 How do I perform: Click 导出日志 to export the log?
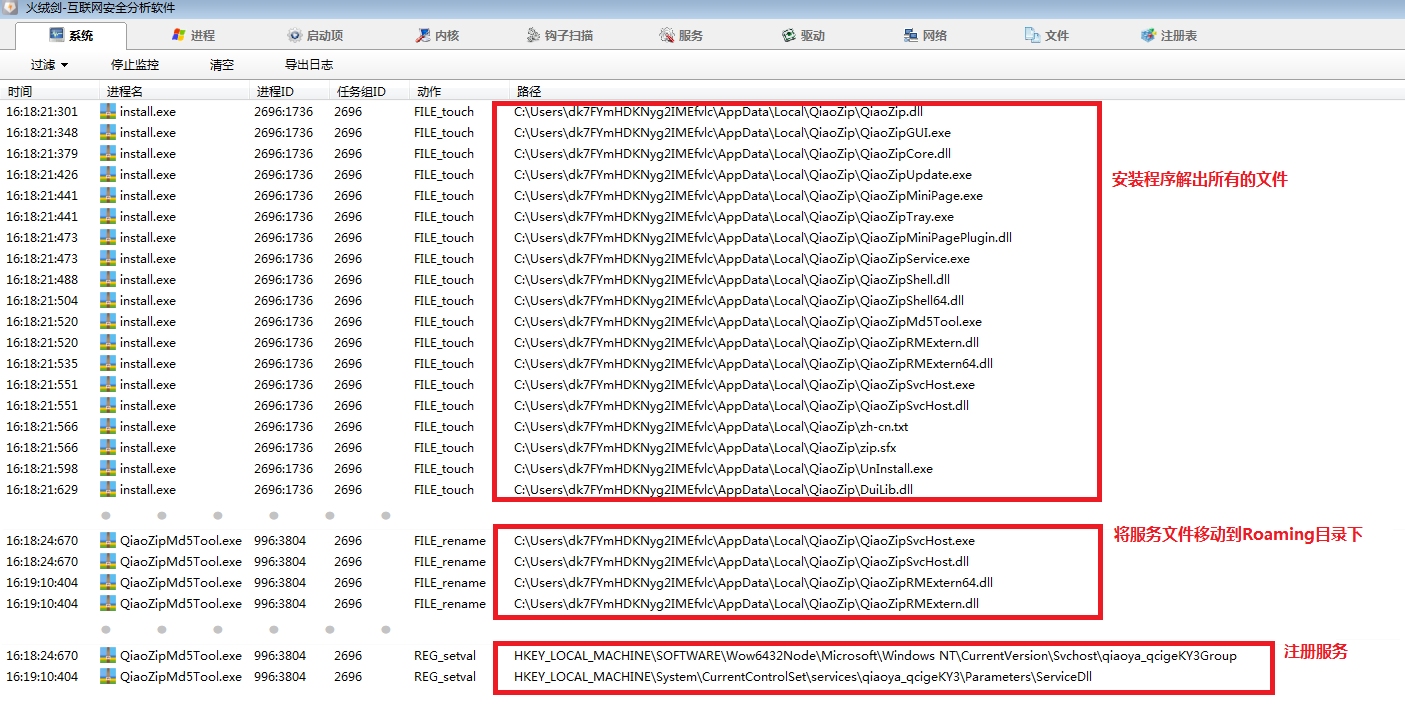point(309,65)
